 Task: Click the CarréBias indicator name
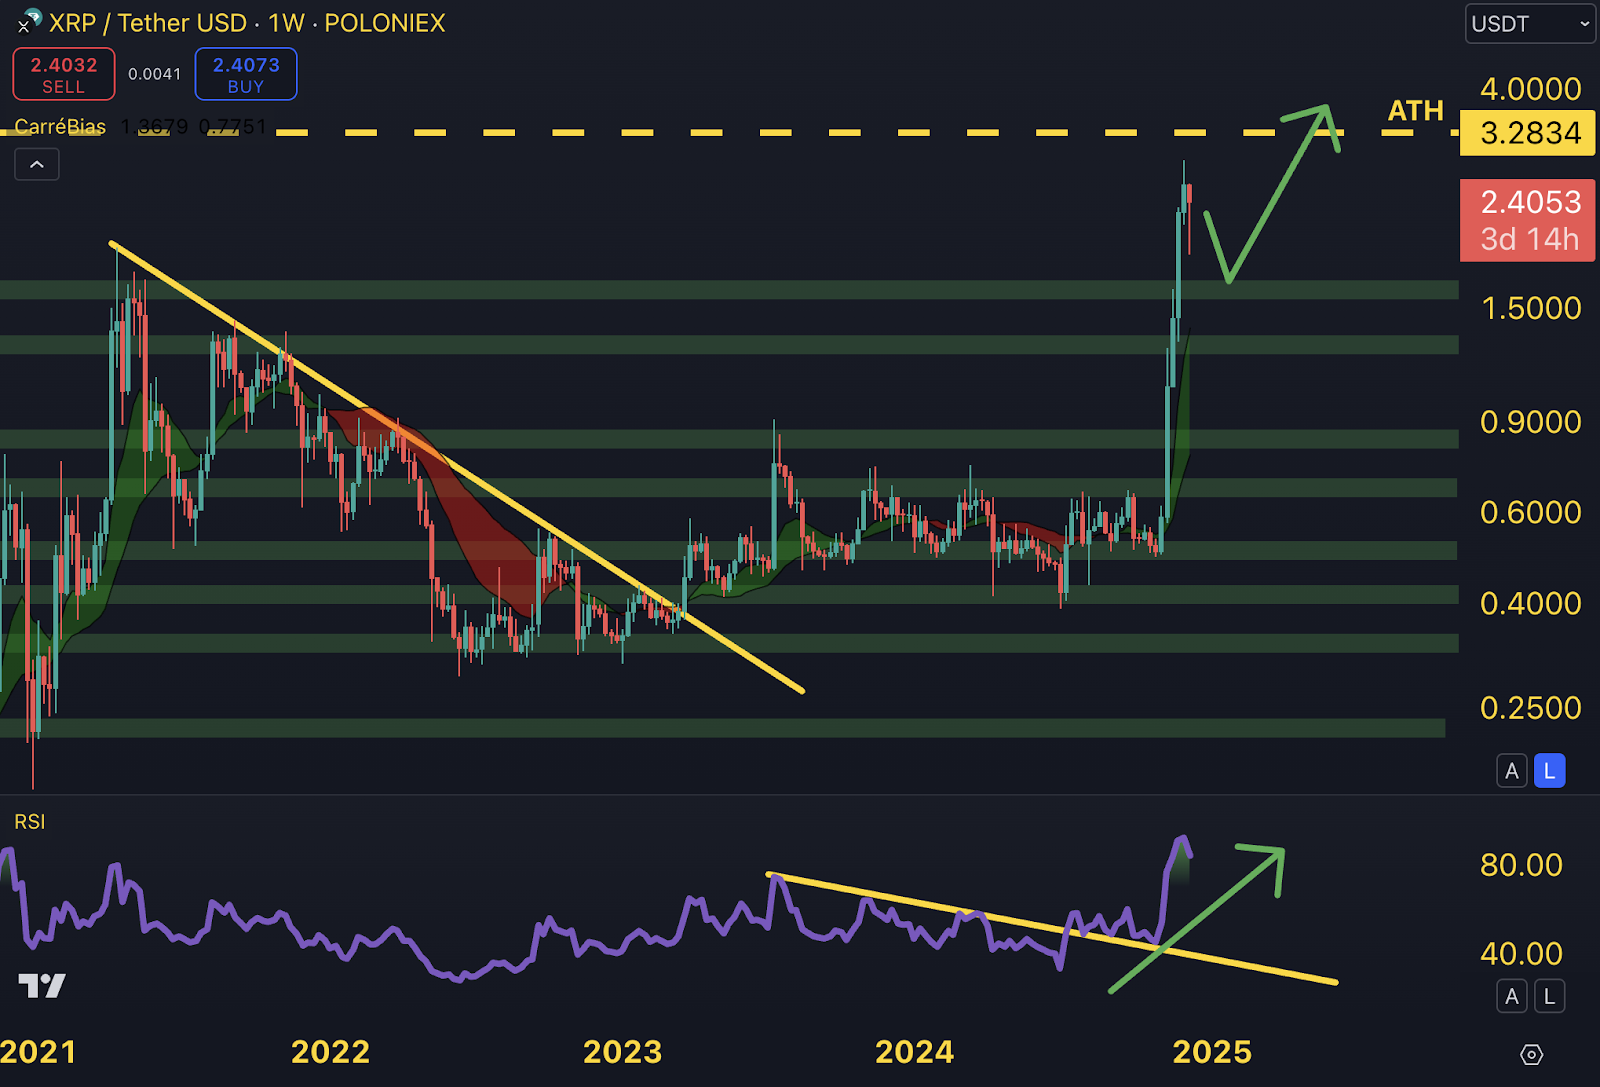[58, 127]
